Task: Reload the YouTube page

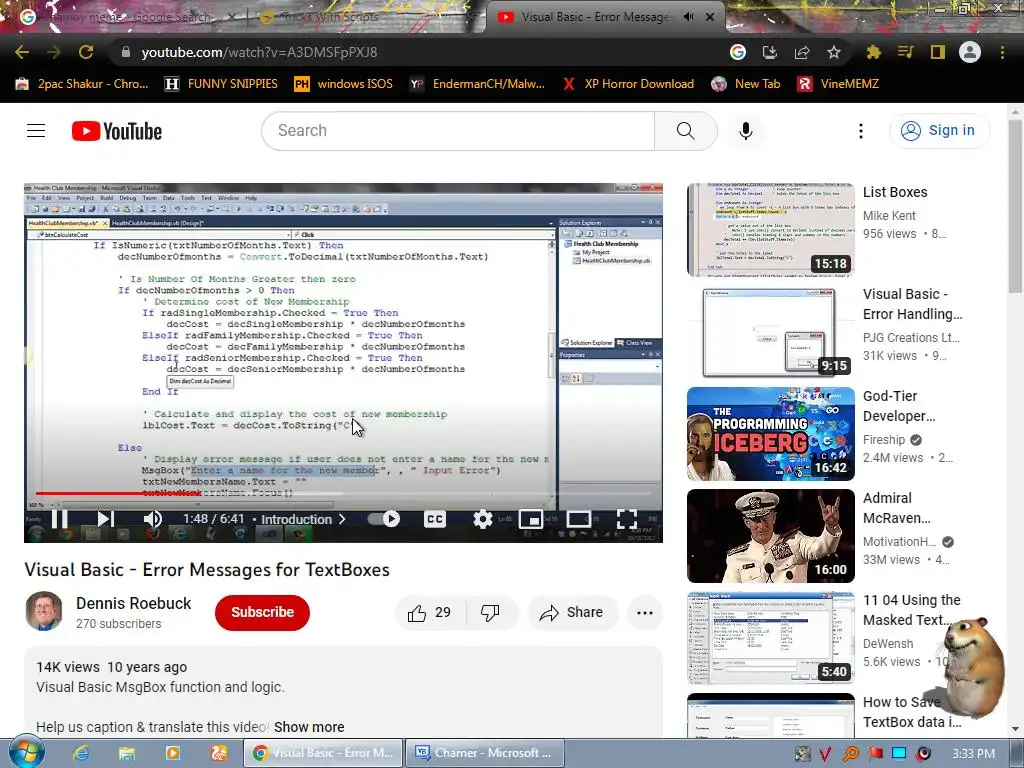Action: [x=86, y=52]
